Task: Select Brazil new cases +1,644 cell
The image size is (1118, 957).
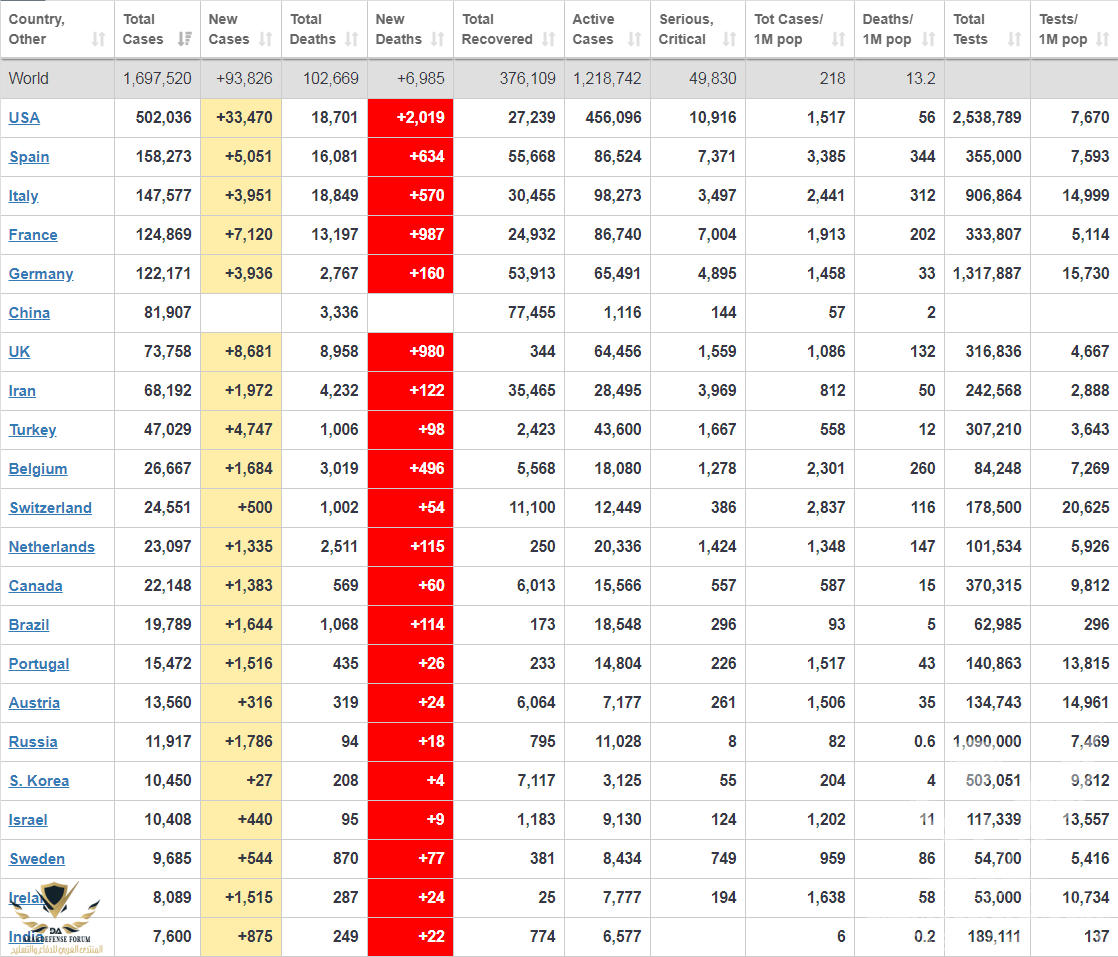Action: 241,625
